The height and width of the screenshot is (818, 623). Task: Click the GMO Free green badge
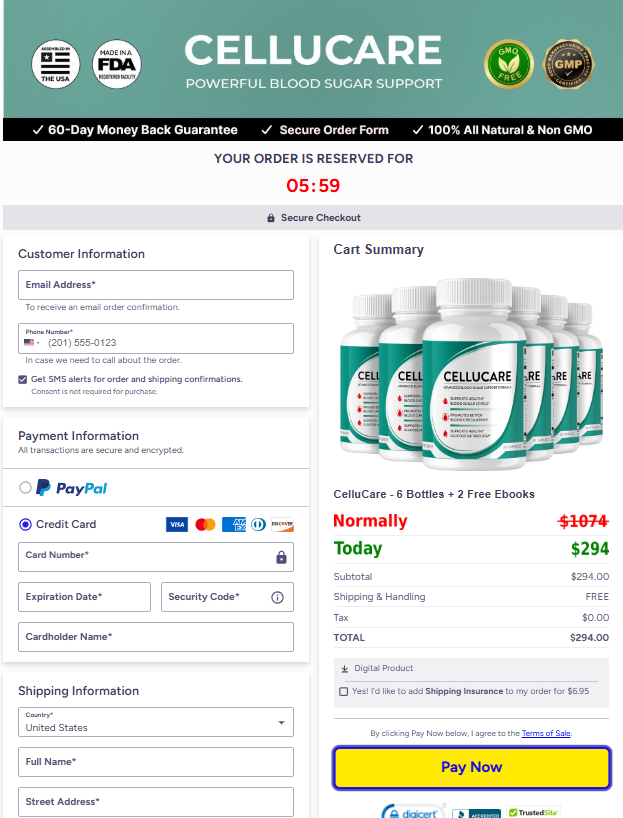509,65
